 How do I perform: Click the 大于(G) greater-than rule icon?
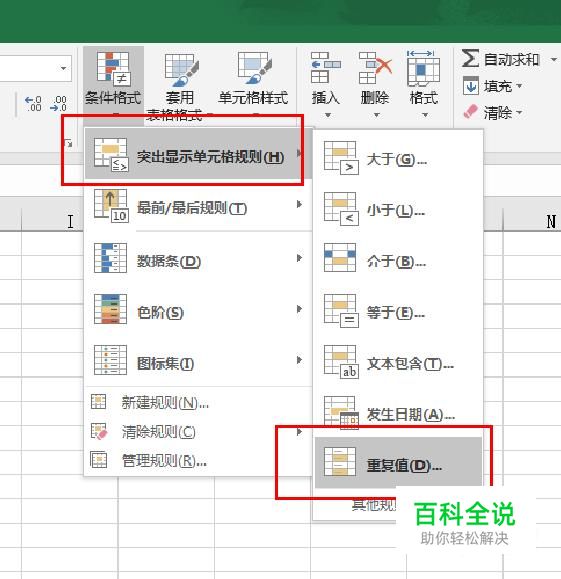[341, 158]
